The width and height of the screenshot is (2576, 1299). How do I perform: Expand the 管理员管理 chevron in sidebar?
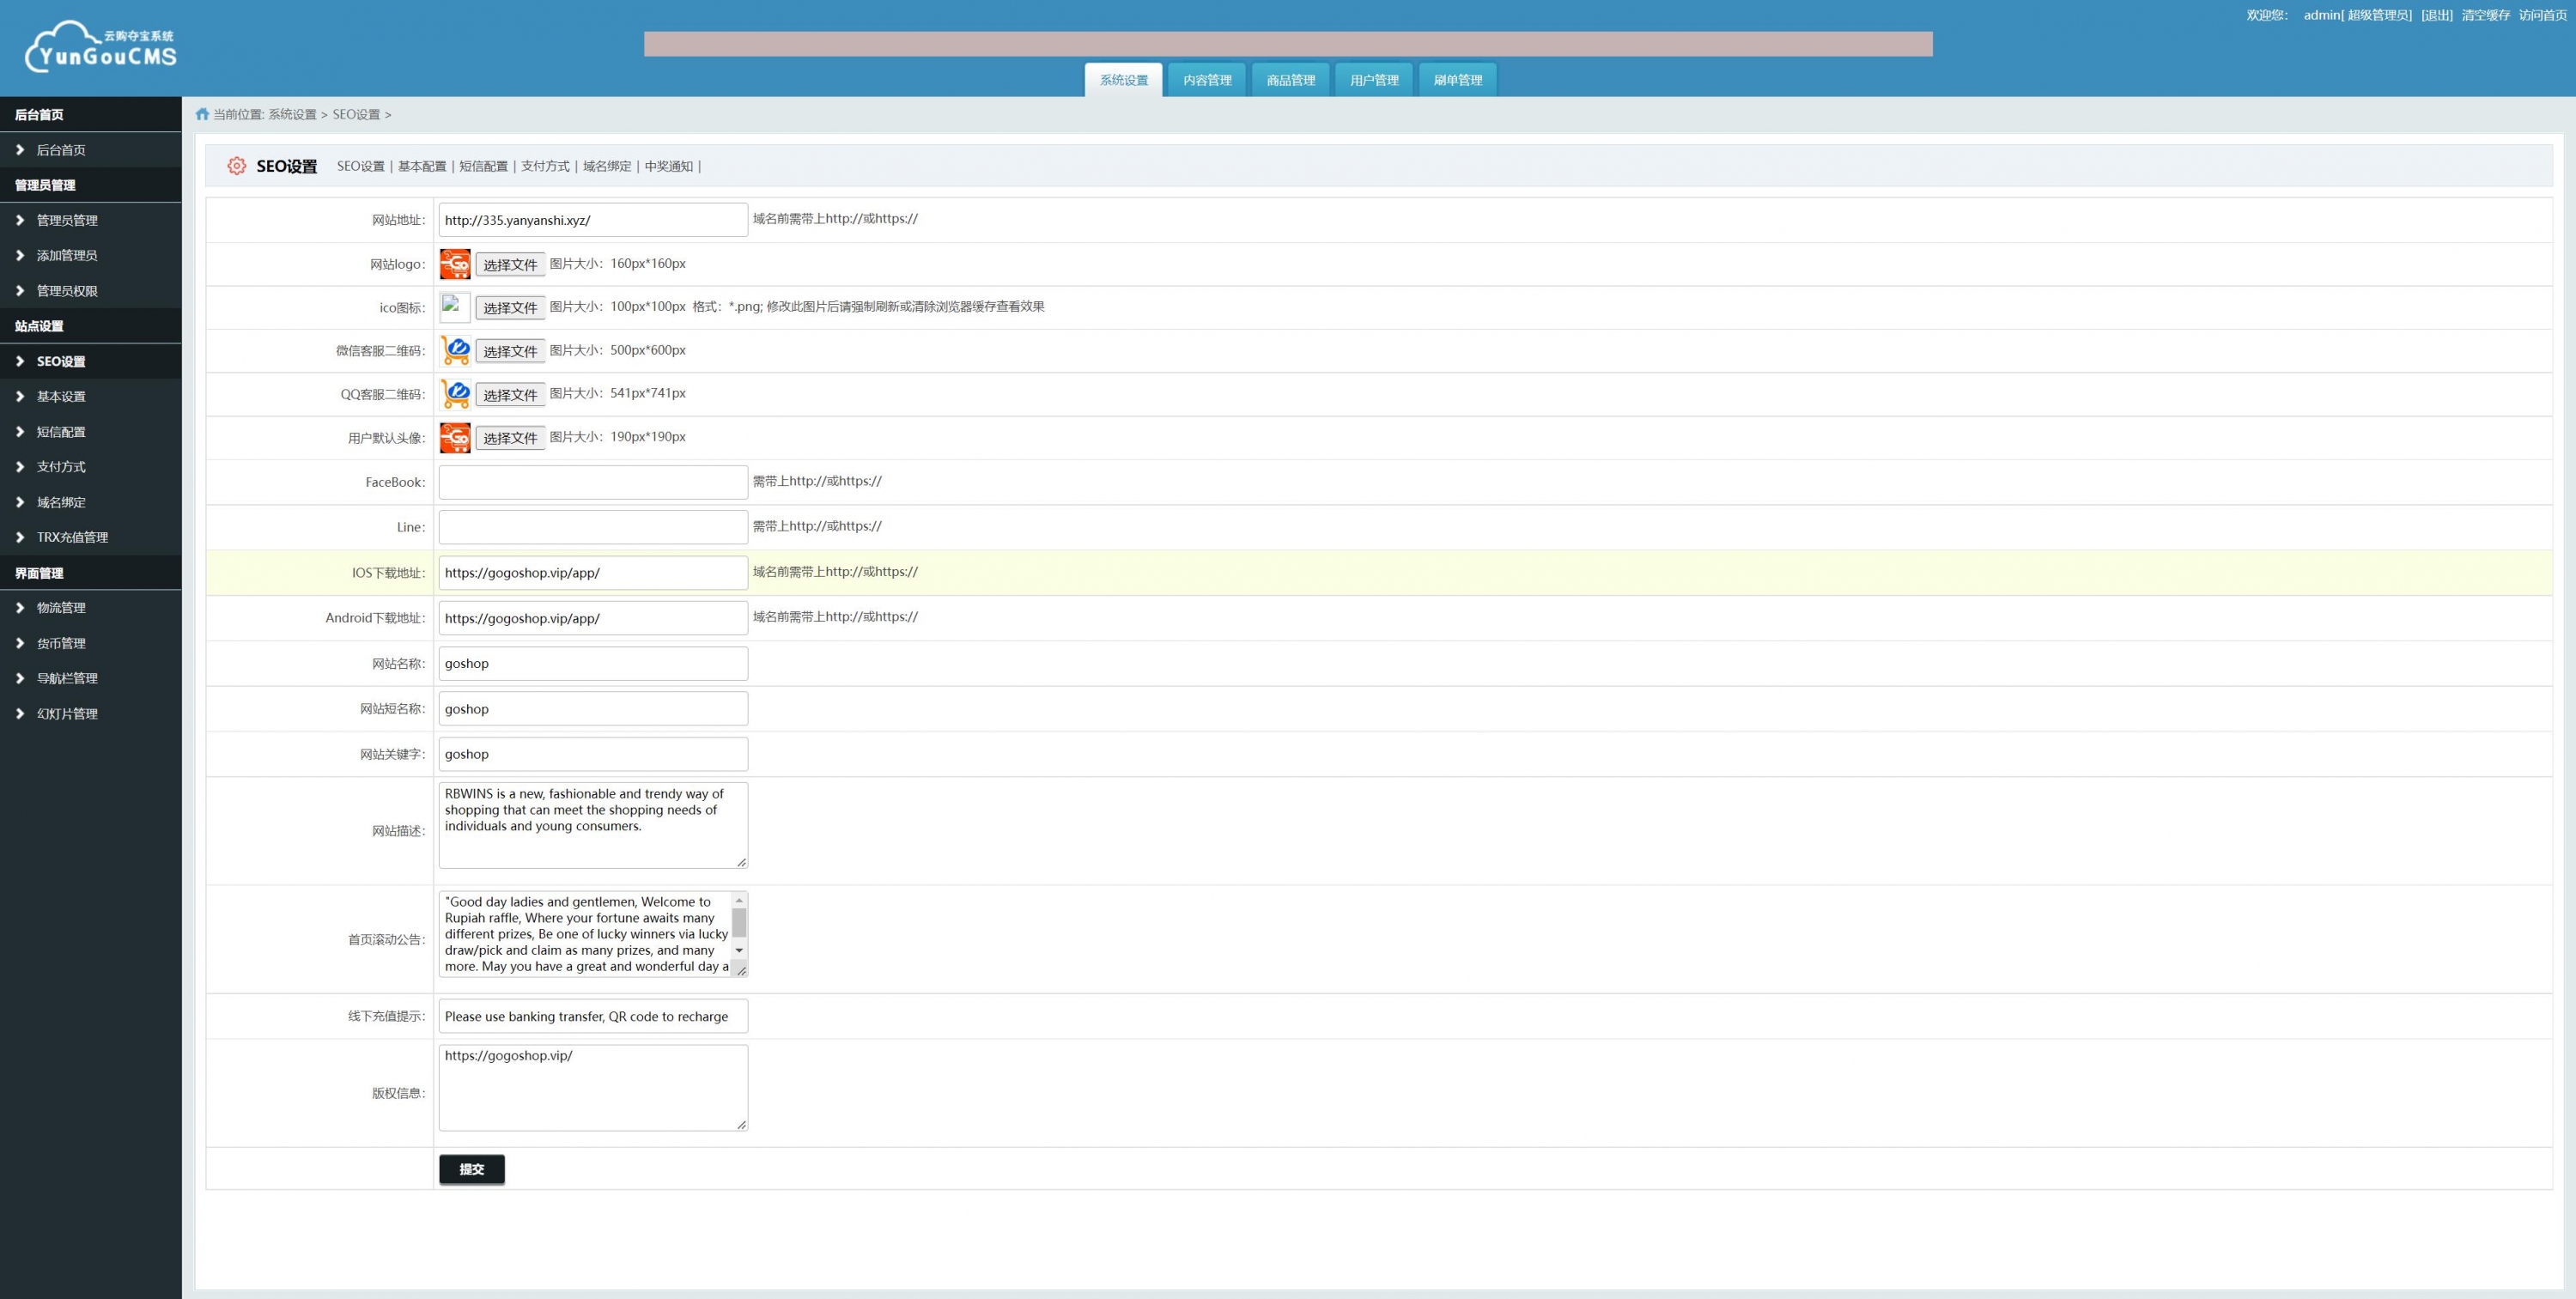tap(20, 220)
